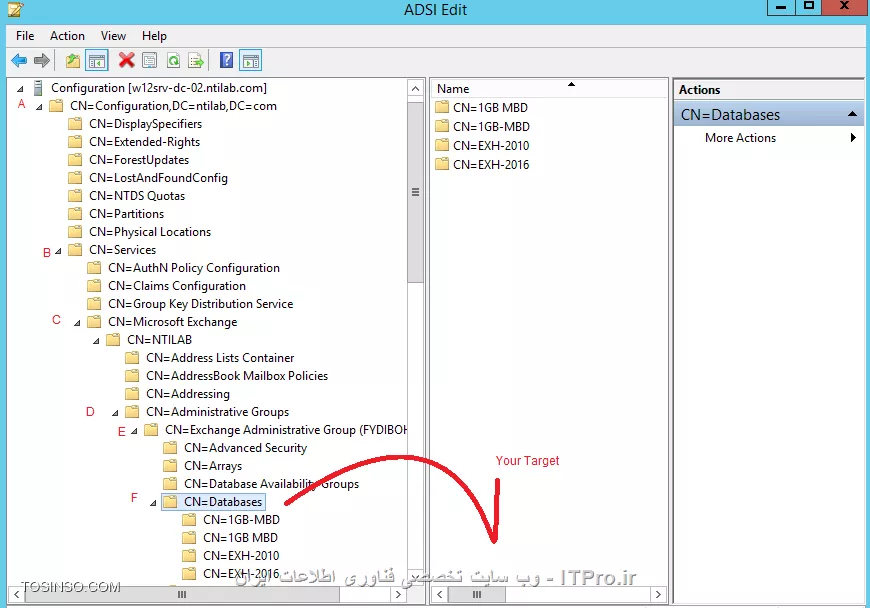Click folder icon of CN=EXH-2016 in list pane

point(442,164)
